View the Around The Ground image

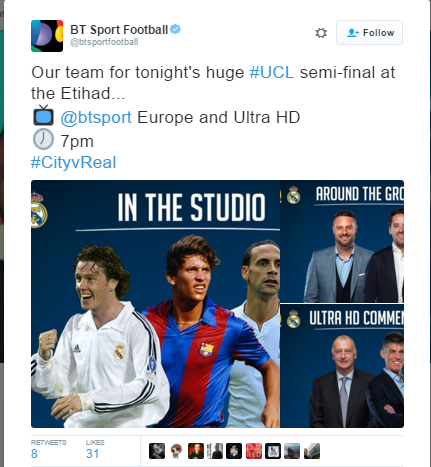point(342,241)
